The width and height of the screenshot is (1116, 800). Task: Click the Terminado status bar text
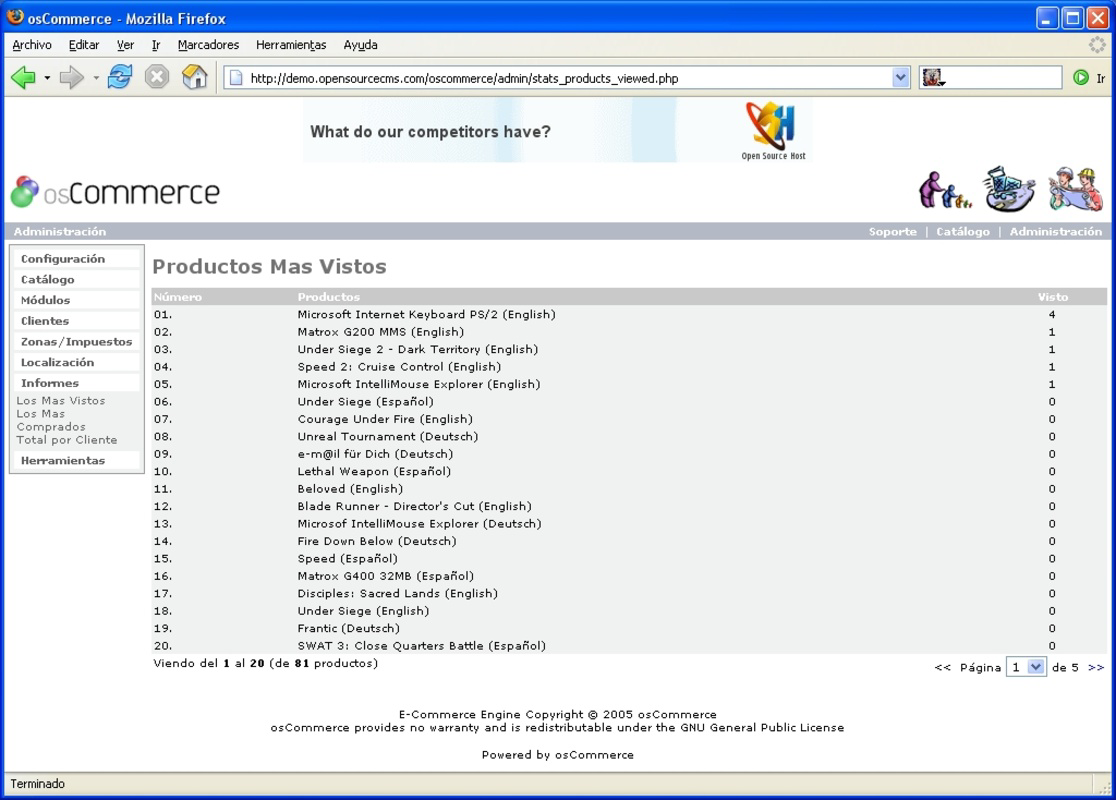click(x=37, y=784)
